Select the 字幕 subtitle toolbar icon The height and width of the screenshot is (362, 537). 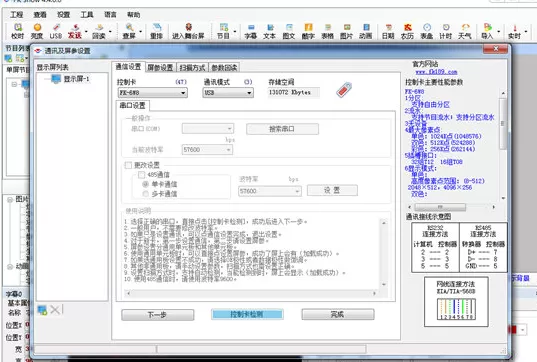pos(251,31)
